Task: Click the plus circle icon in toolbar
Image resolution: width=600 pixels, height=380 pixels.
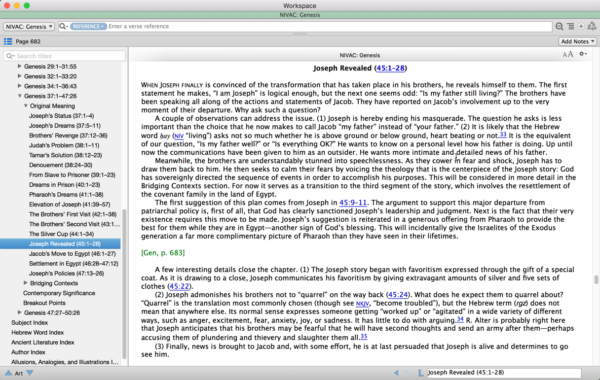Action: [x=581, y=26]
